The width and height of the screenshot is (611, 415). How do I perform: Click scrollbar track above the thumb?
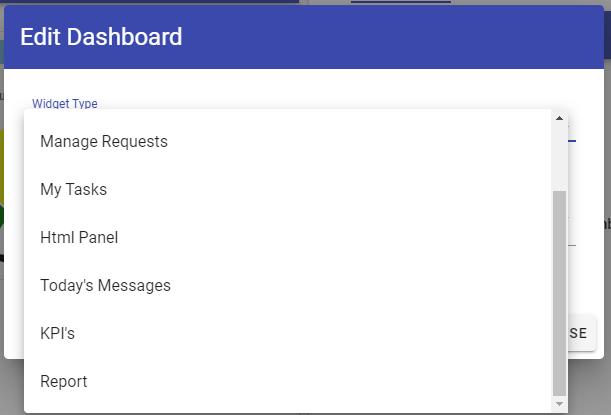[560, 155]
